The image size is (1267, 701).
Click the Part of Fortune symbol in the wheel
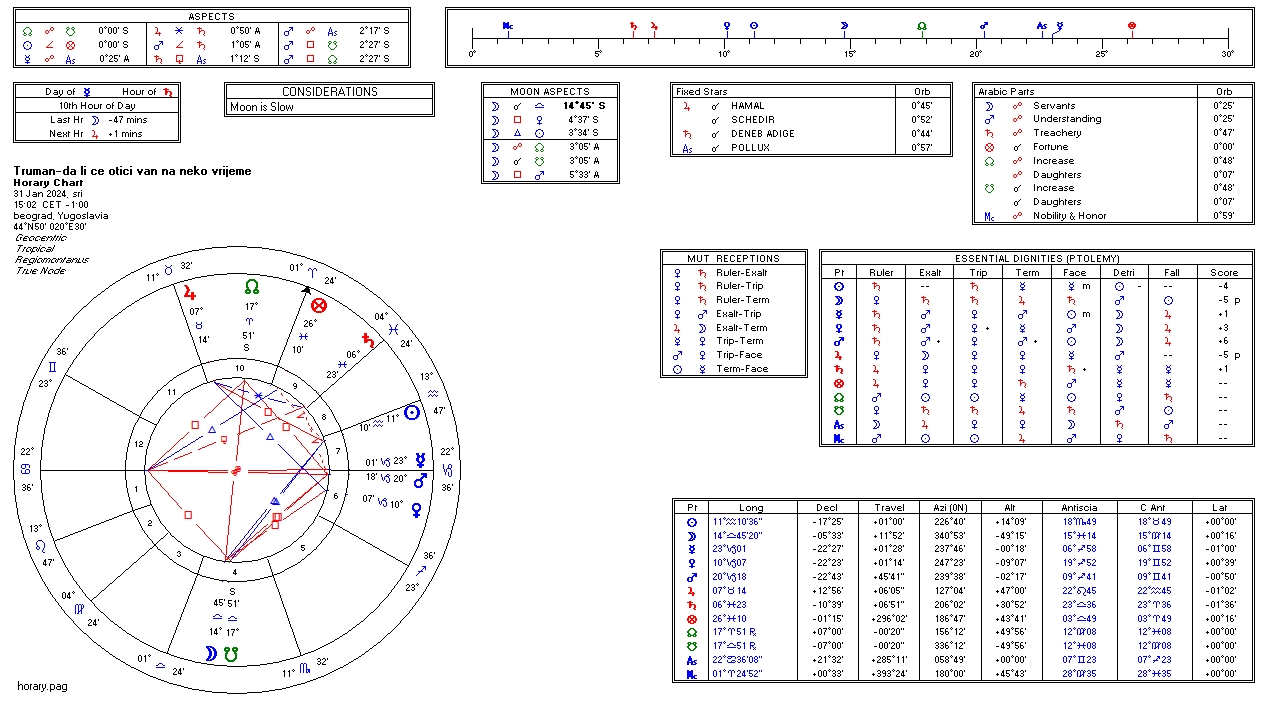(319, 306)
